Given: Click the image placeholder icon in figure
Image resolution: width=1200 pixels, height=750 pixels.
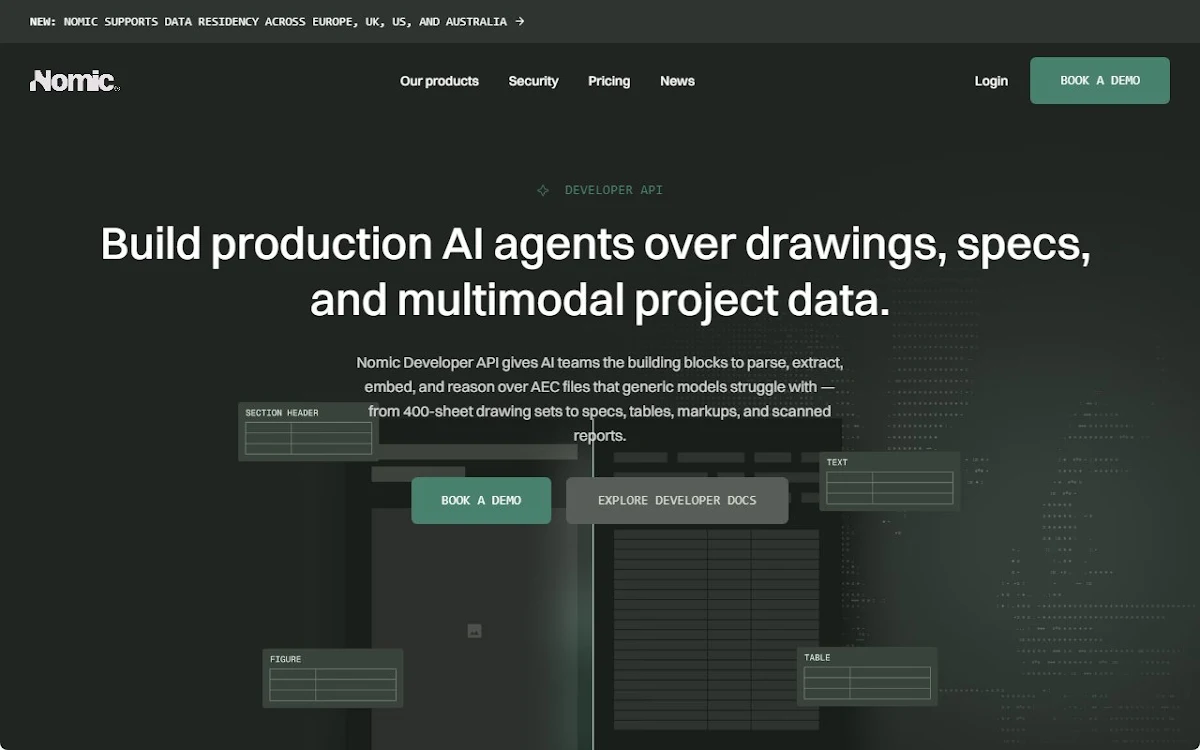Looking at the screenshot, I should tap(474, 630).
